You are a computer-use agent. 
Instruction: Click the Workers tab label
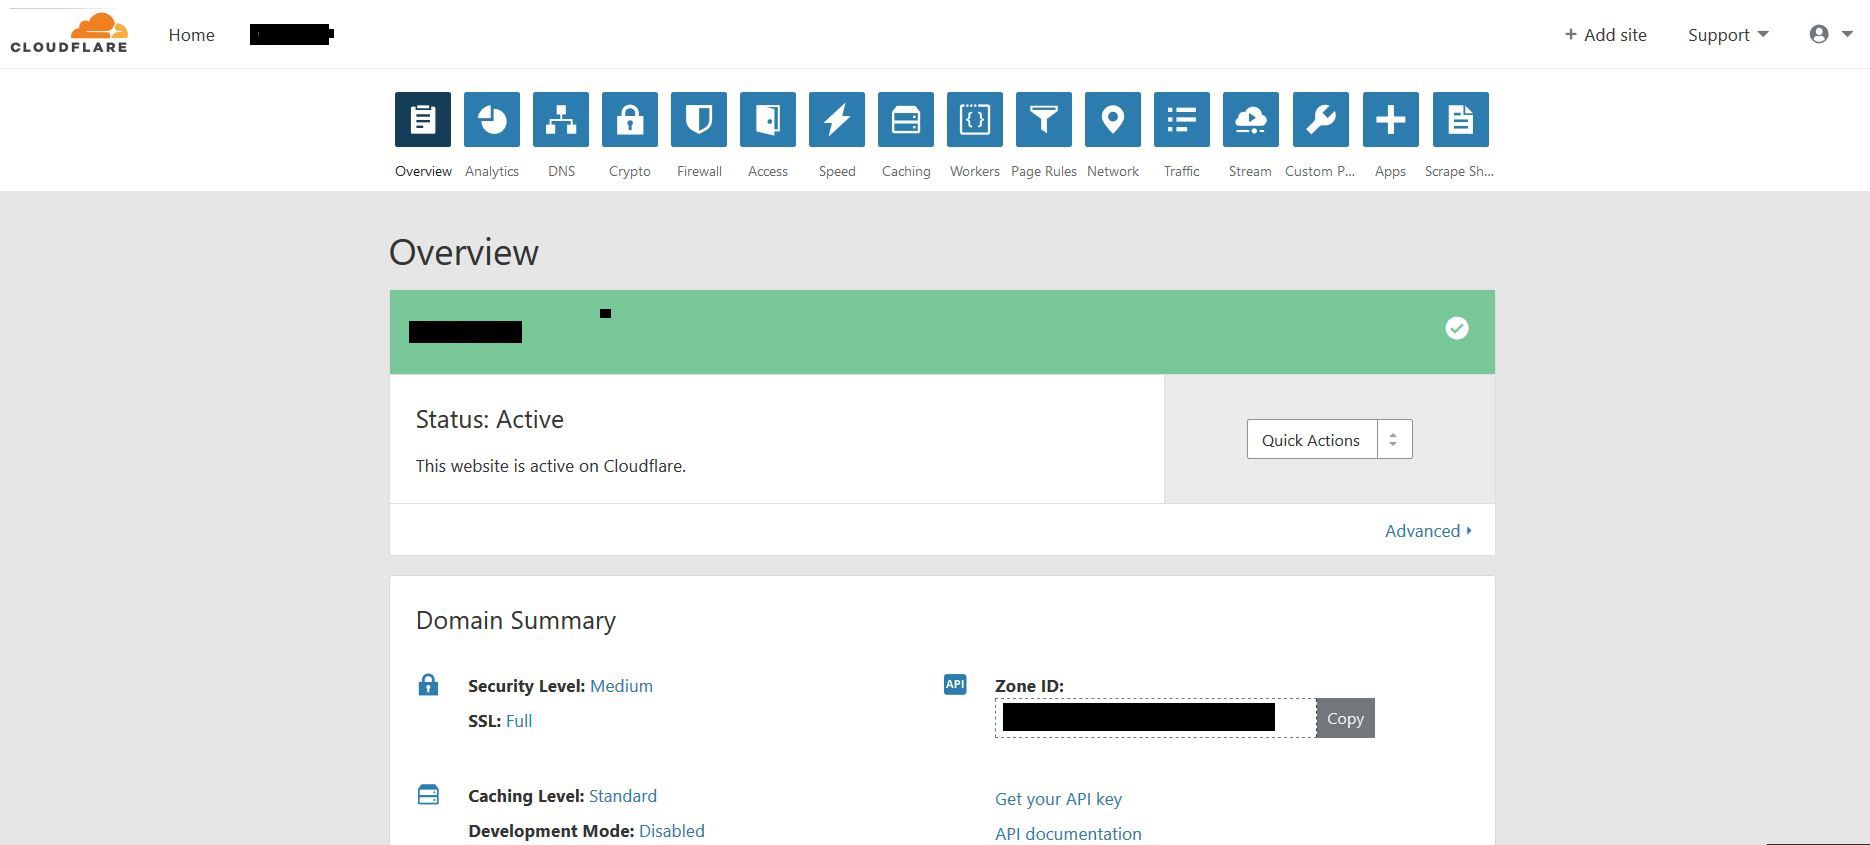(x=975, y=171)
